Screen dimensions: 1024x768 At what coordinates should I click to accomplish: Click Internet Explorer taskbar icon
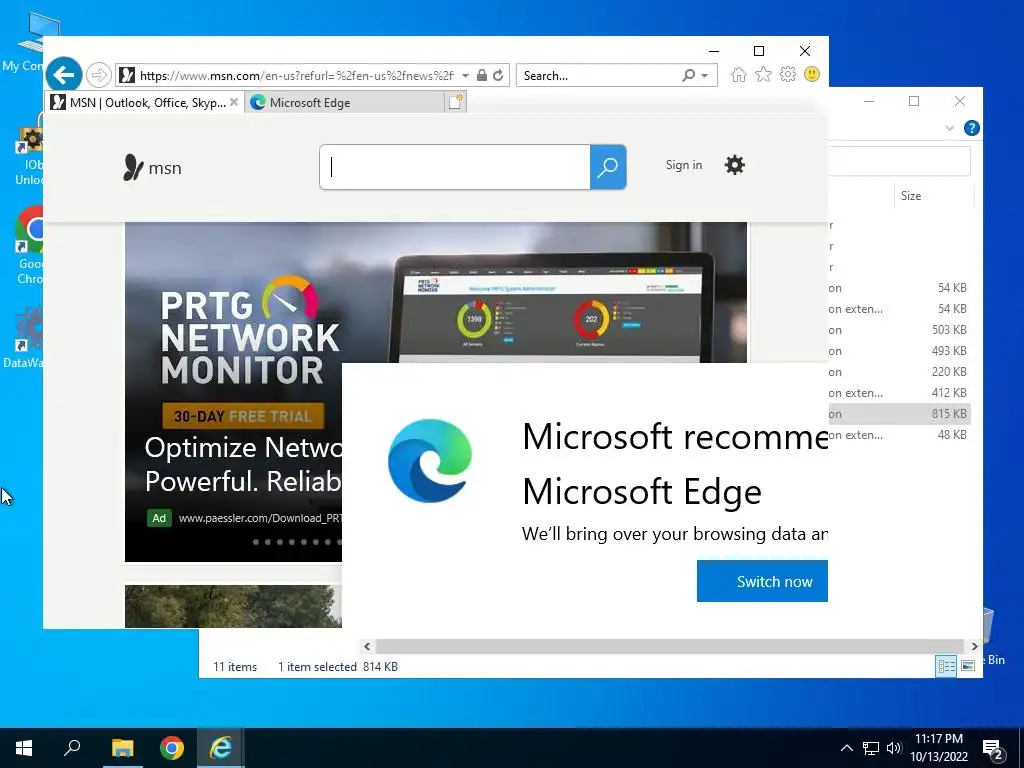221,748
